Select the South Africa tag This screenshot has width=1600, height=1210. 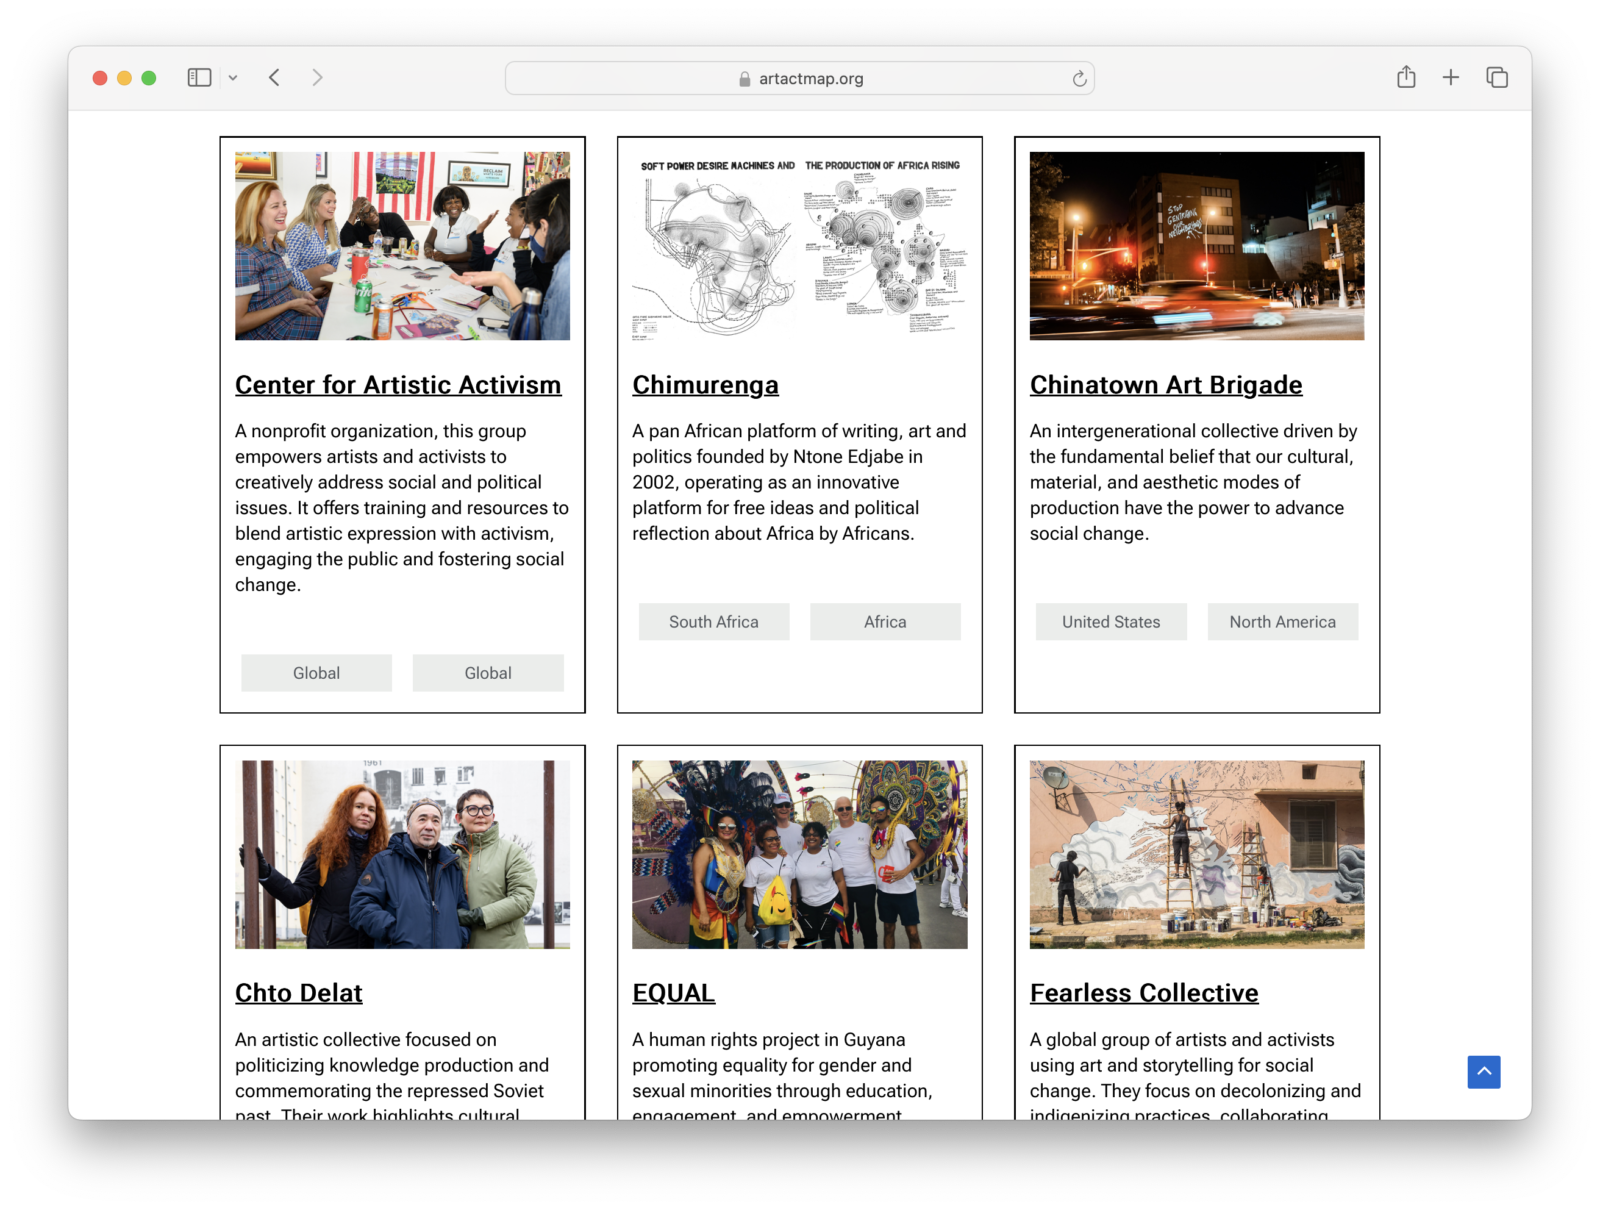[714, 622]
